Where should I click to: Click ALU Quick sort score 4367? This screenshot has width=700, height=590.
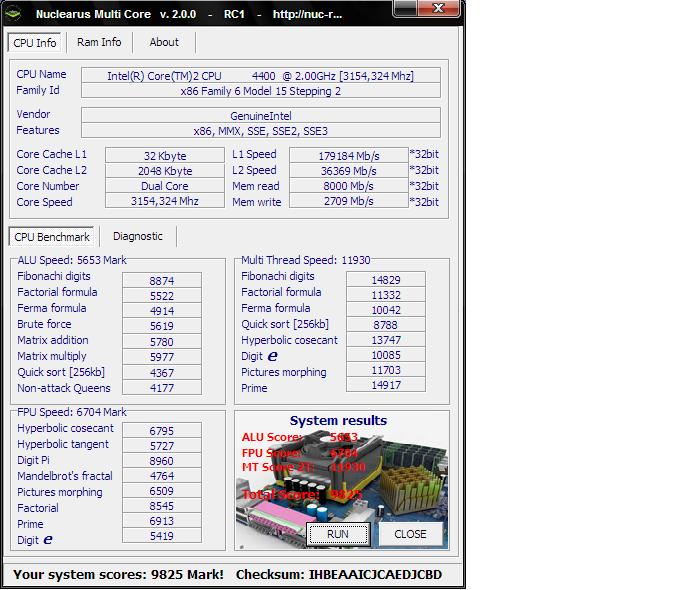(x=162, y=372)
